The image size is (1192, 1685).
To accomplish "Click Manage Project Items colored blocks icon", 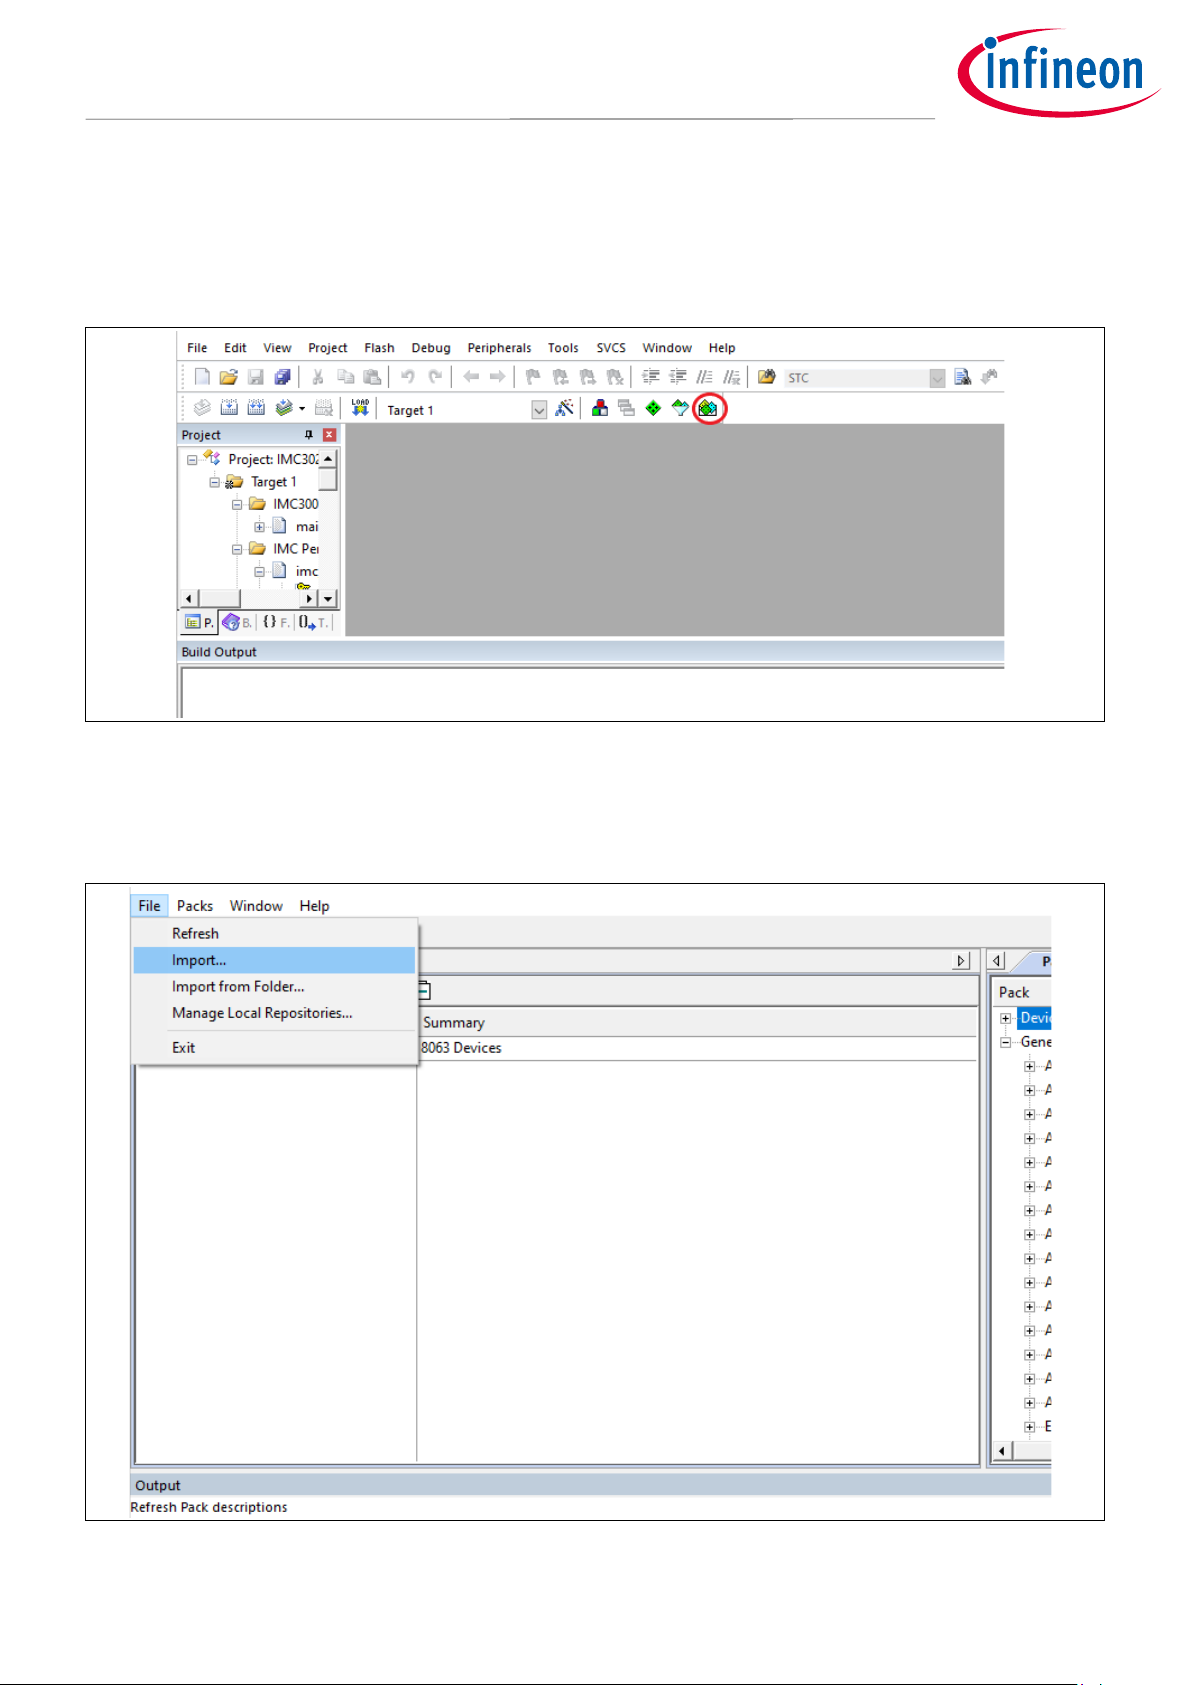I will click(x=600, y=408).
